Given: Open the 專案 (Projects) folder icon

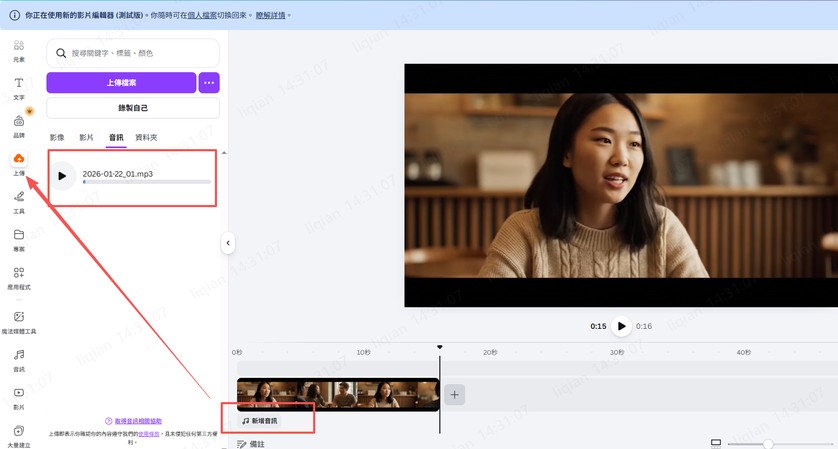Looking at the screenshot, I should tap(19, 234).
